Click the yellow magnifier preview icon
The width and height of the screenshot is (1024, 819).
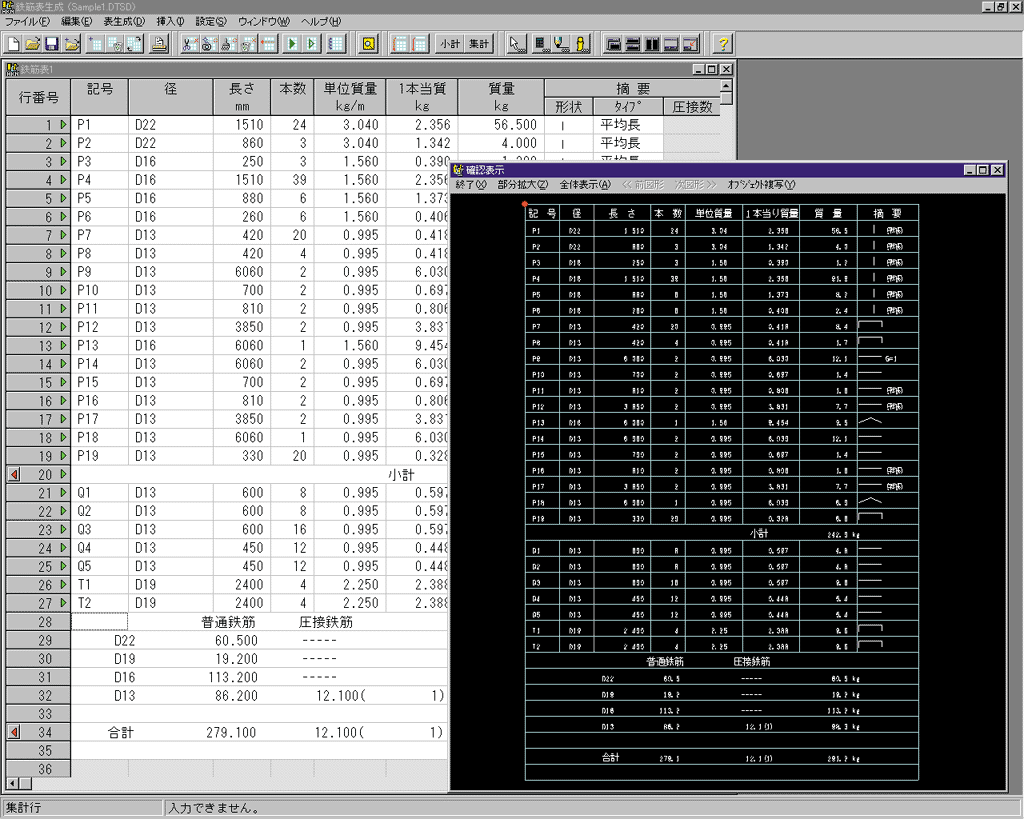[368, 44]
